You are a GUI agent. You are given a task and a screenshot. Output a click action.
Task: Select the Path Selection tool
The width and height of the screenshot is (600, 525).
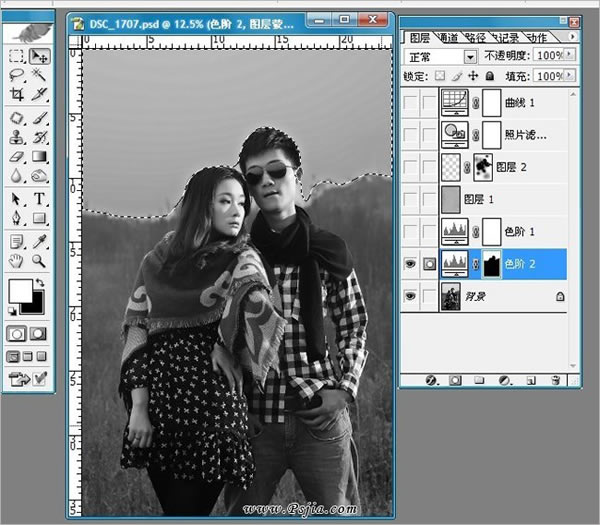point(16,199)
